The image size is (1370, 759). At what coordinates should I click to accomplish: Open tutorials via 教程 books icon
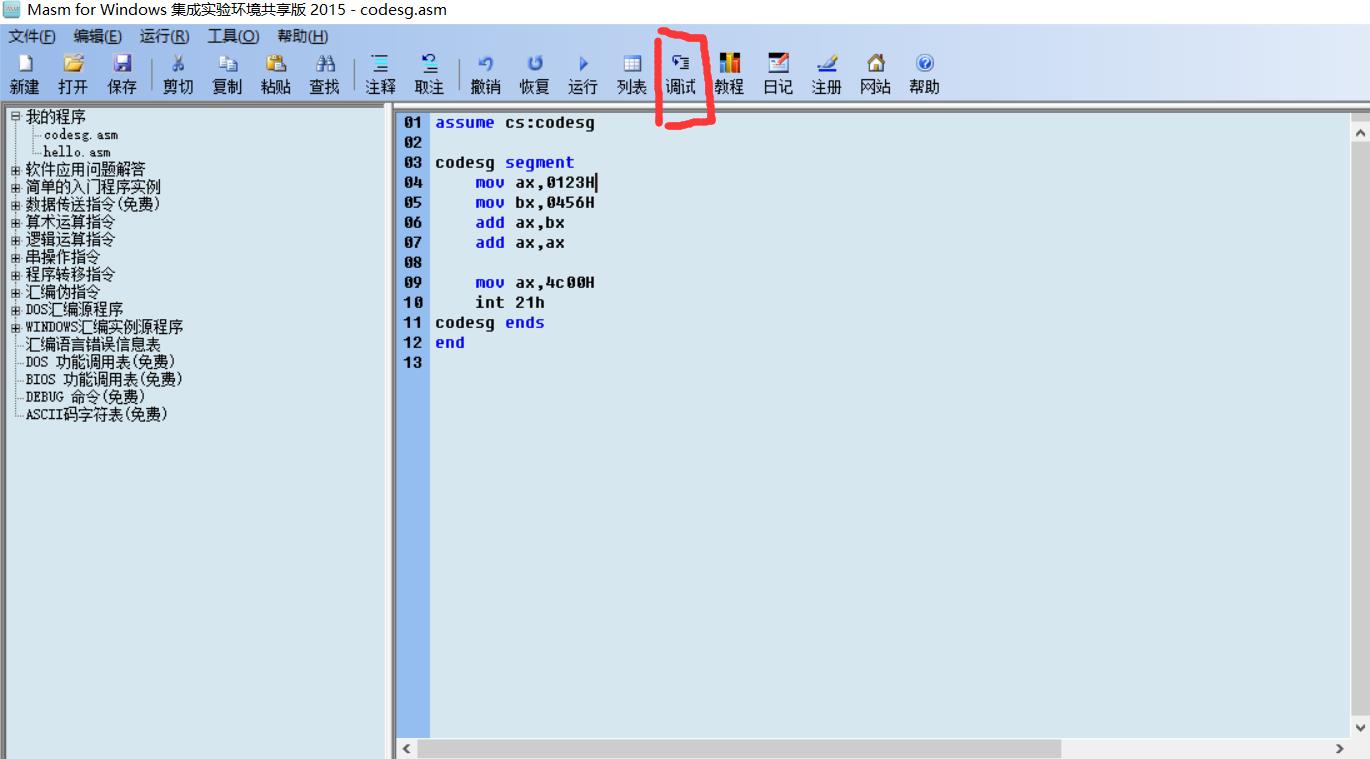pos(729,63)
